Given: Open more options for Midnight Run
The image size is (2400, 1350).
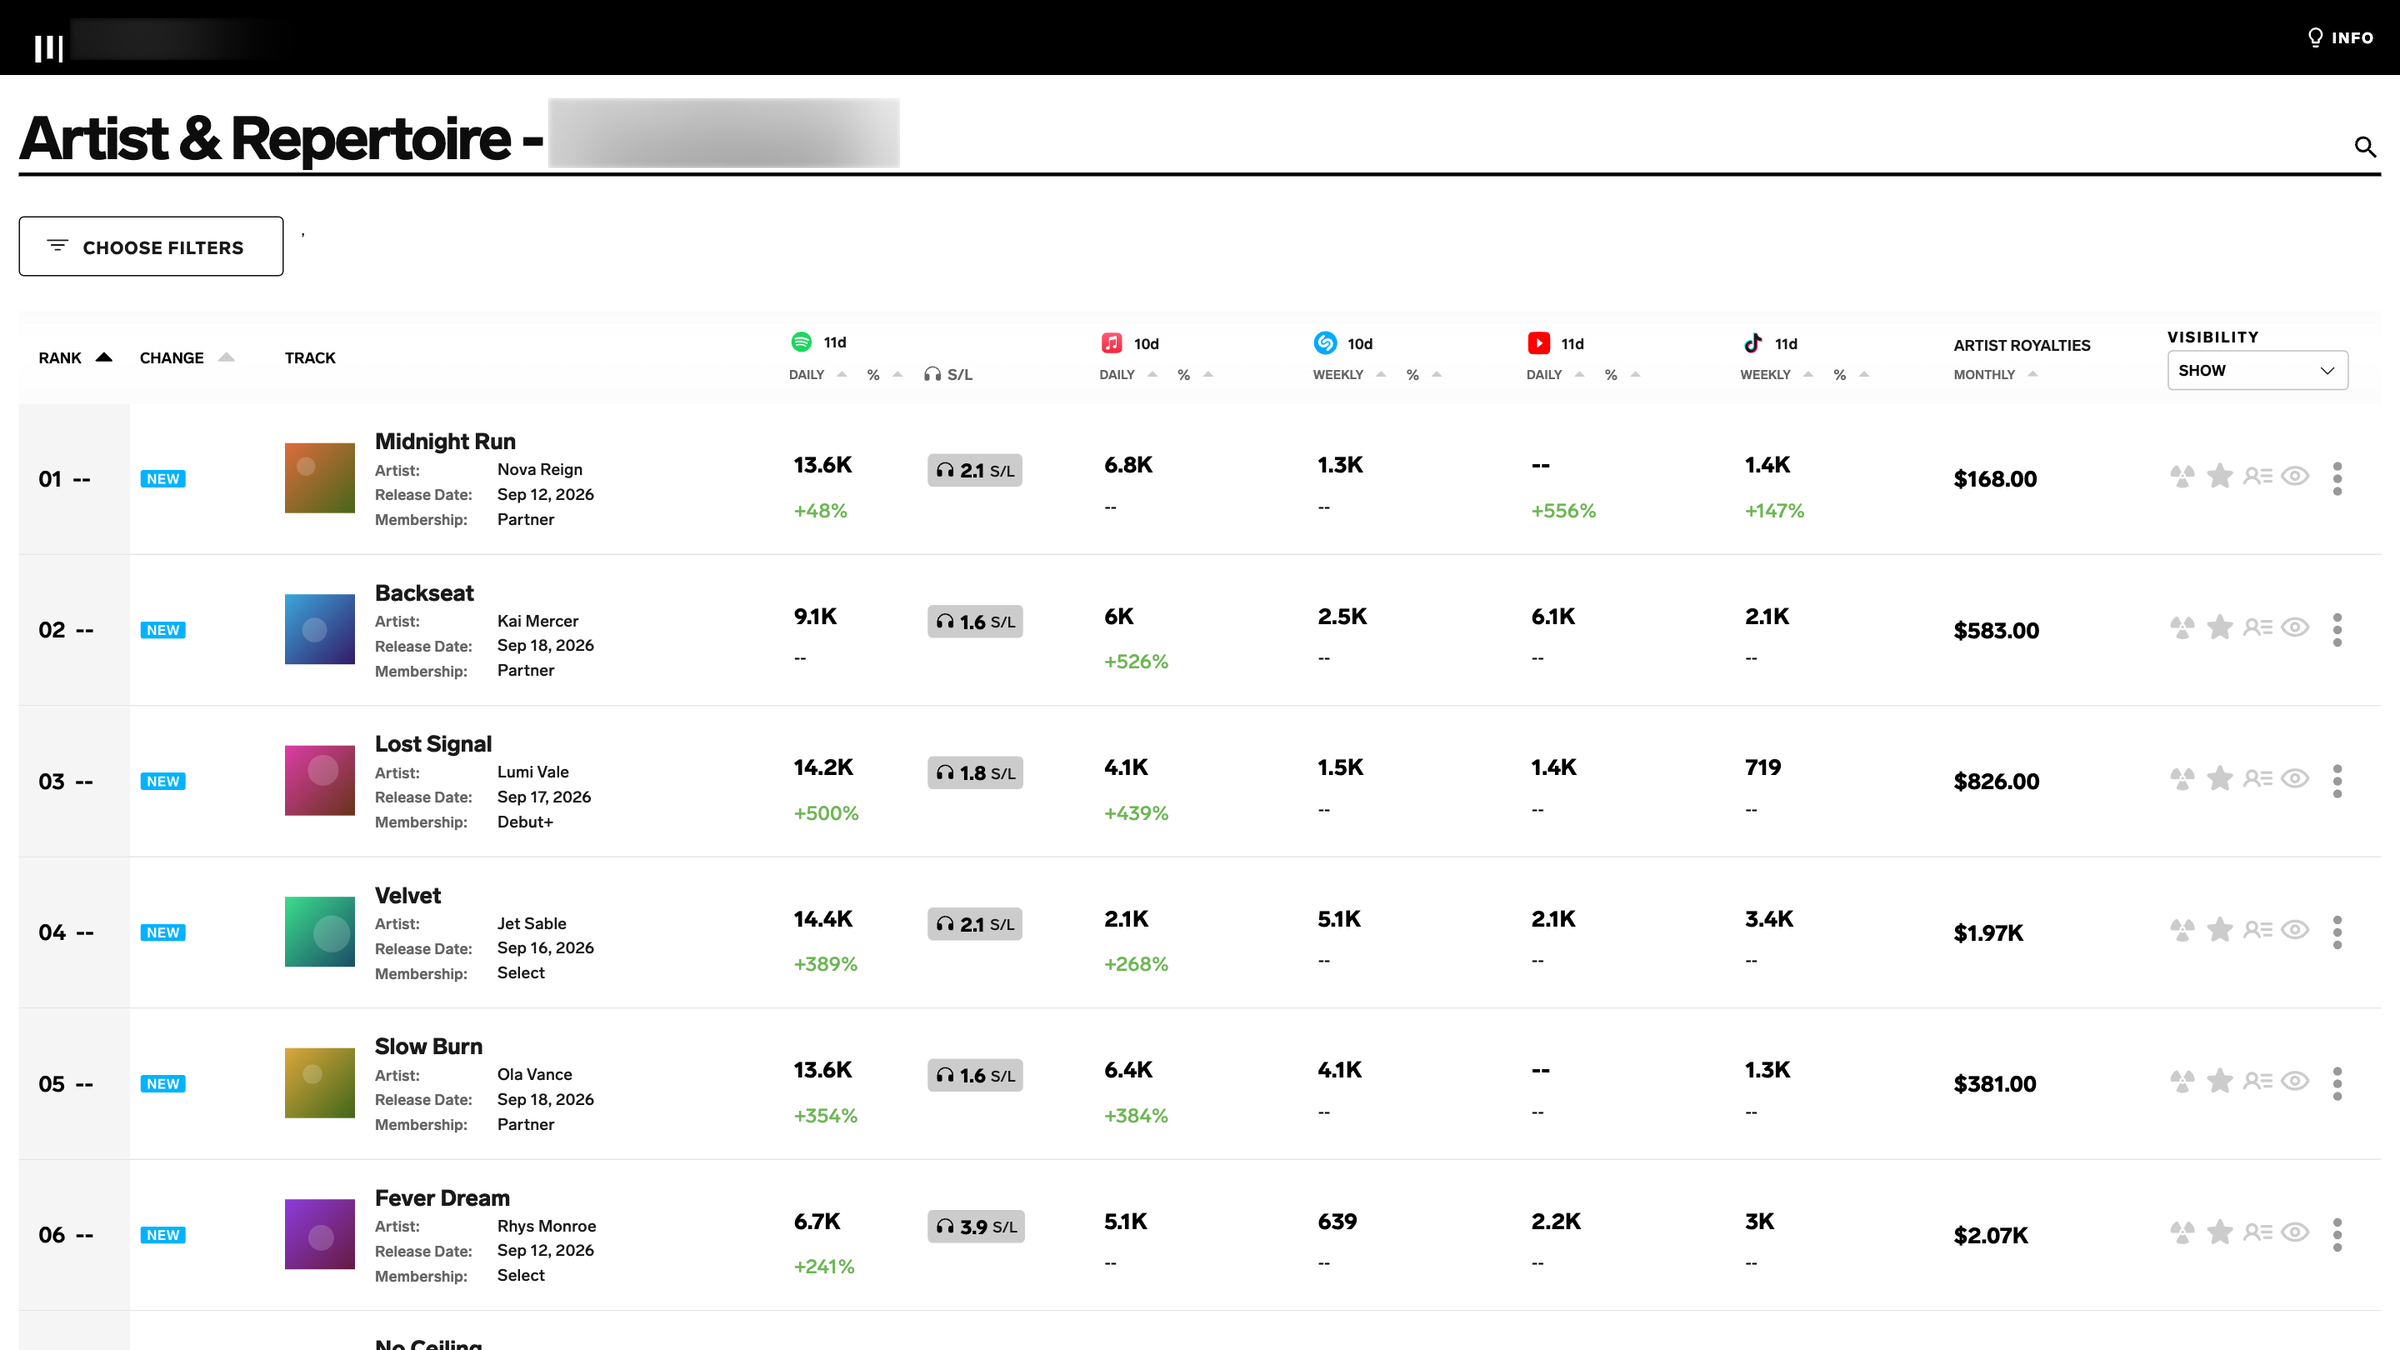Looking at the screenshot, I should pos(2337,478).
